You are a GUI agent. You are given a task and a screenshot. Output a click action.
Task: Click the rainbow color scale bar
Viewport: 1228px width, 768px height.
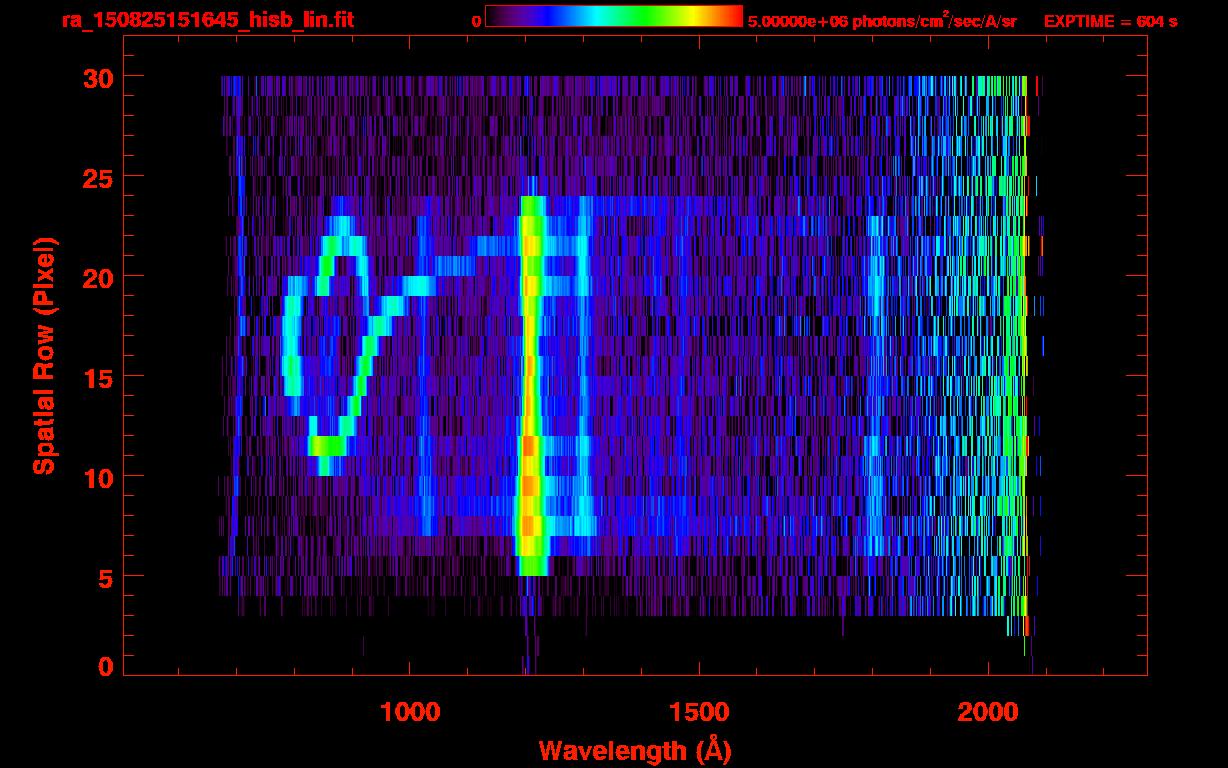[x=614, y=17]
